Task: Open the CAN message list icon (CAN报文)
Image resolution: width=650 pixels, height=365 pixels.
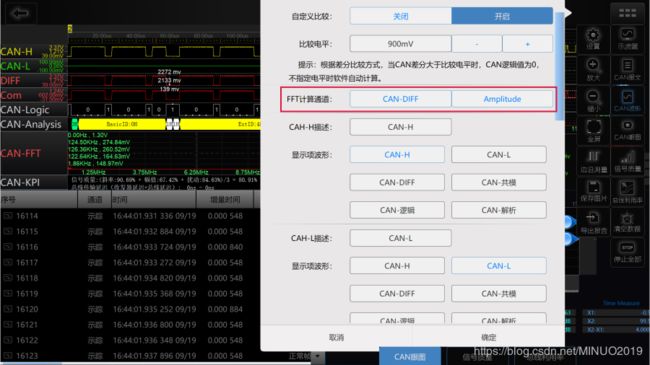Action: point(627,69)
